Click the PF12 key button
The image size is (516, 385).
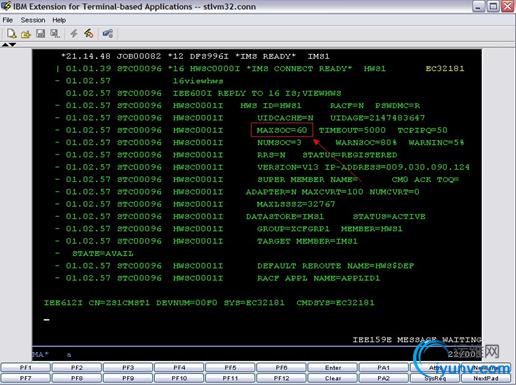click(x=282, y=378)
